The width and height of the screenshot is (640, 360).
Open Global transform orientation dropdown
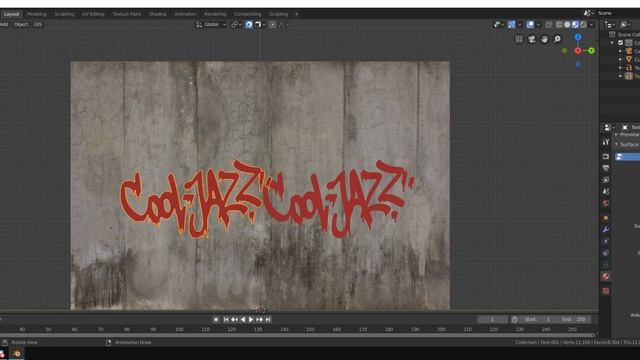tap(211, 25)
